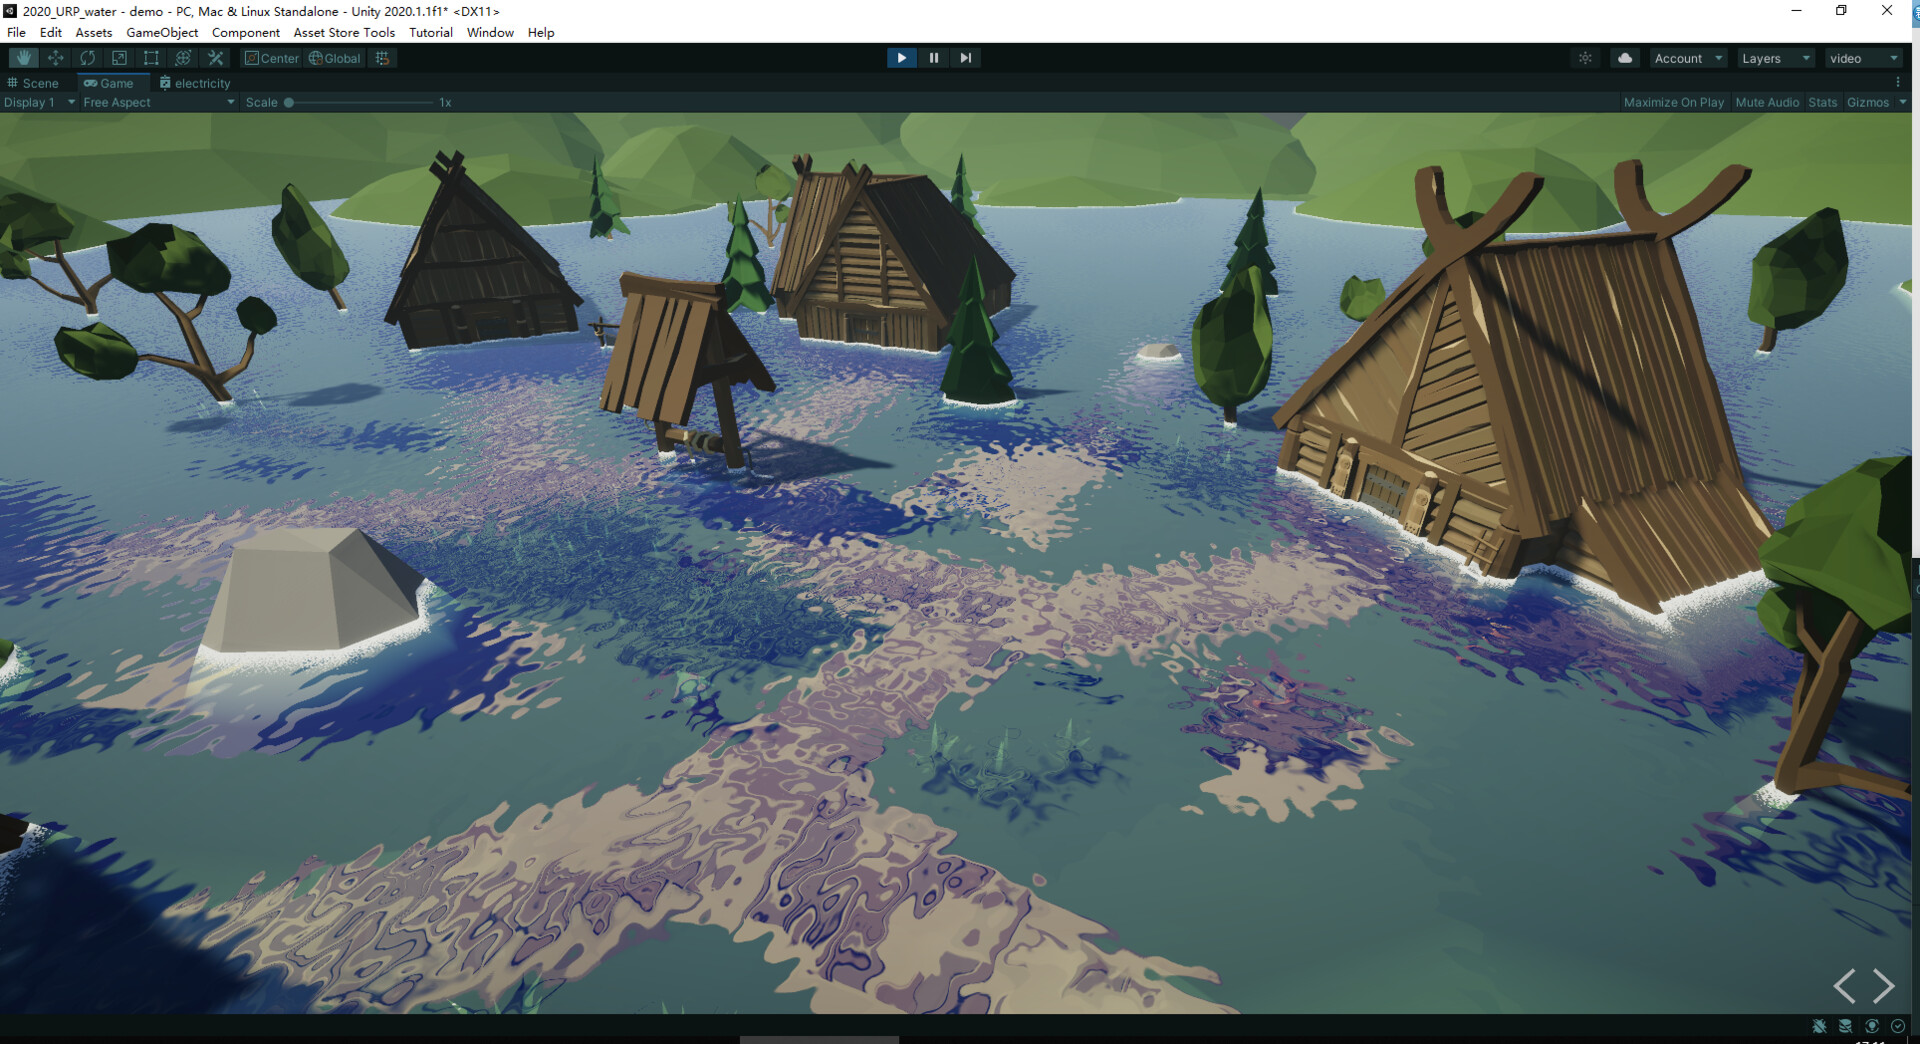This screenshot has width=1920, height=1044.
Task: Open the Layers dropdown
Action: (1774, 58)
